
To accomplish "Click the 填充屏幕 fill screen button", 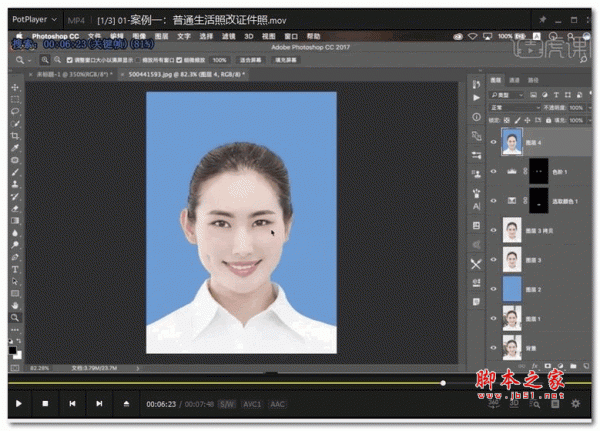I will click(286, 60).
